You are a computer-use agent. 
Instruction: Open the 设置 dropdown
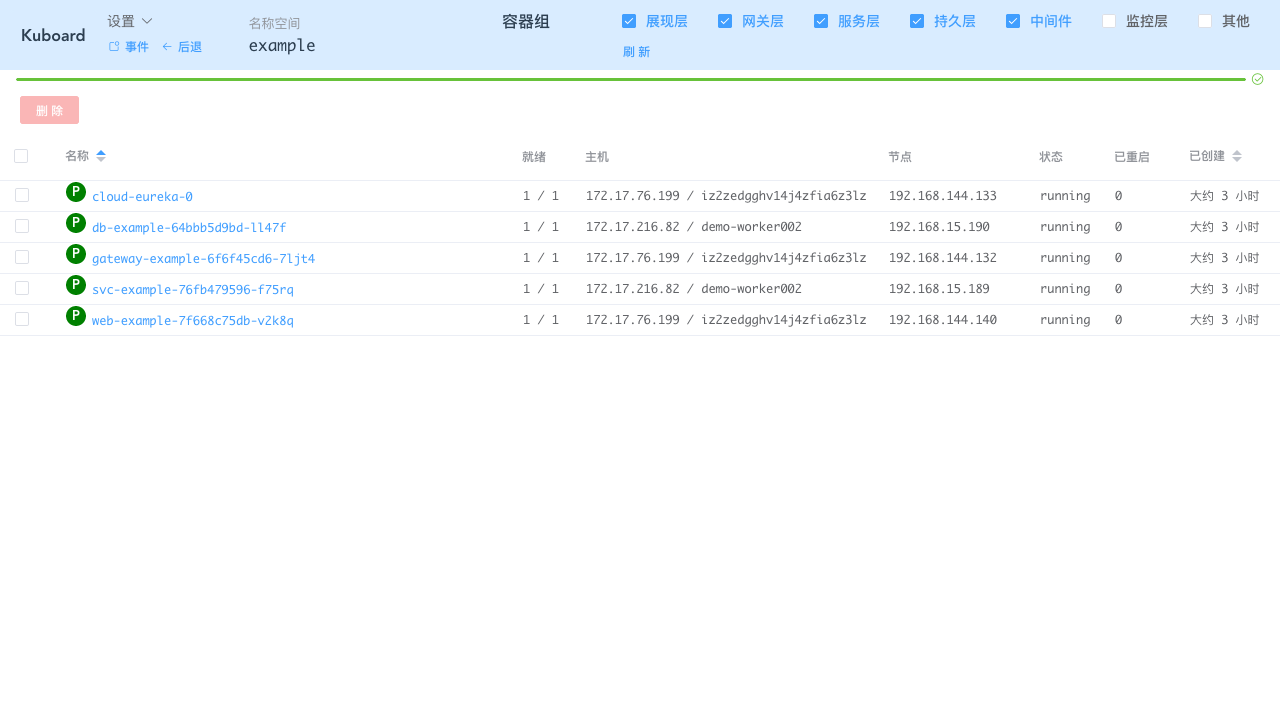point(129,20)
